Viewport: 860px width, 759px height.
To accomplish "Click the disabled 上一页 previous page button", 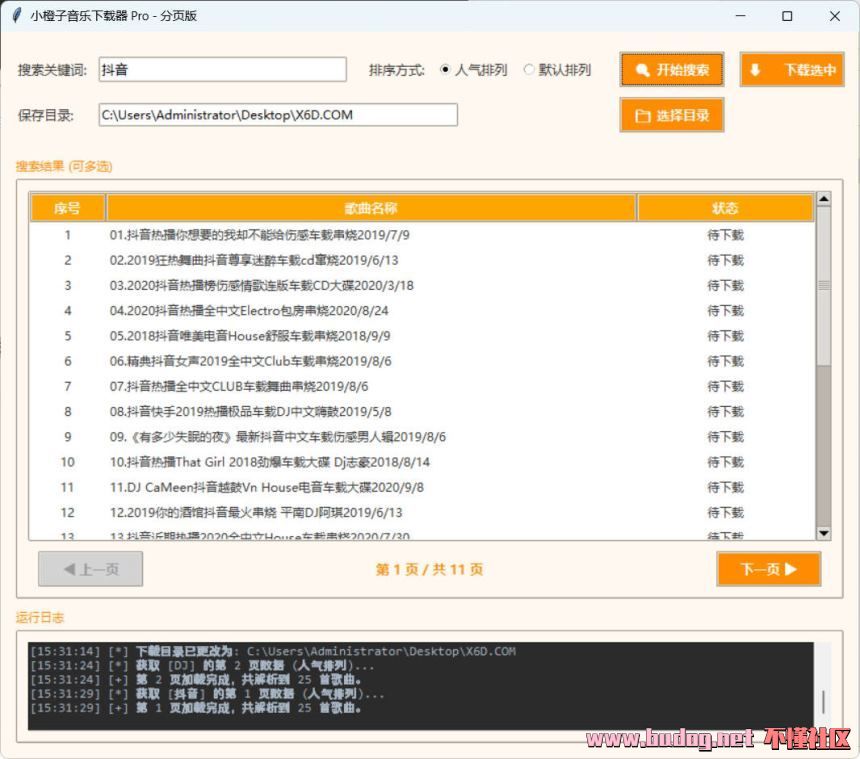I will pyautogui.click(x=90, y=569).
